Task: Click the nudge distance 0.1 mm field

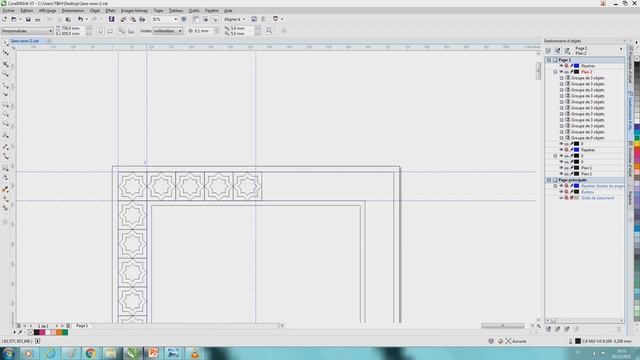Action: (x=203, y=31)
